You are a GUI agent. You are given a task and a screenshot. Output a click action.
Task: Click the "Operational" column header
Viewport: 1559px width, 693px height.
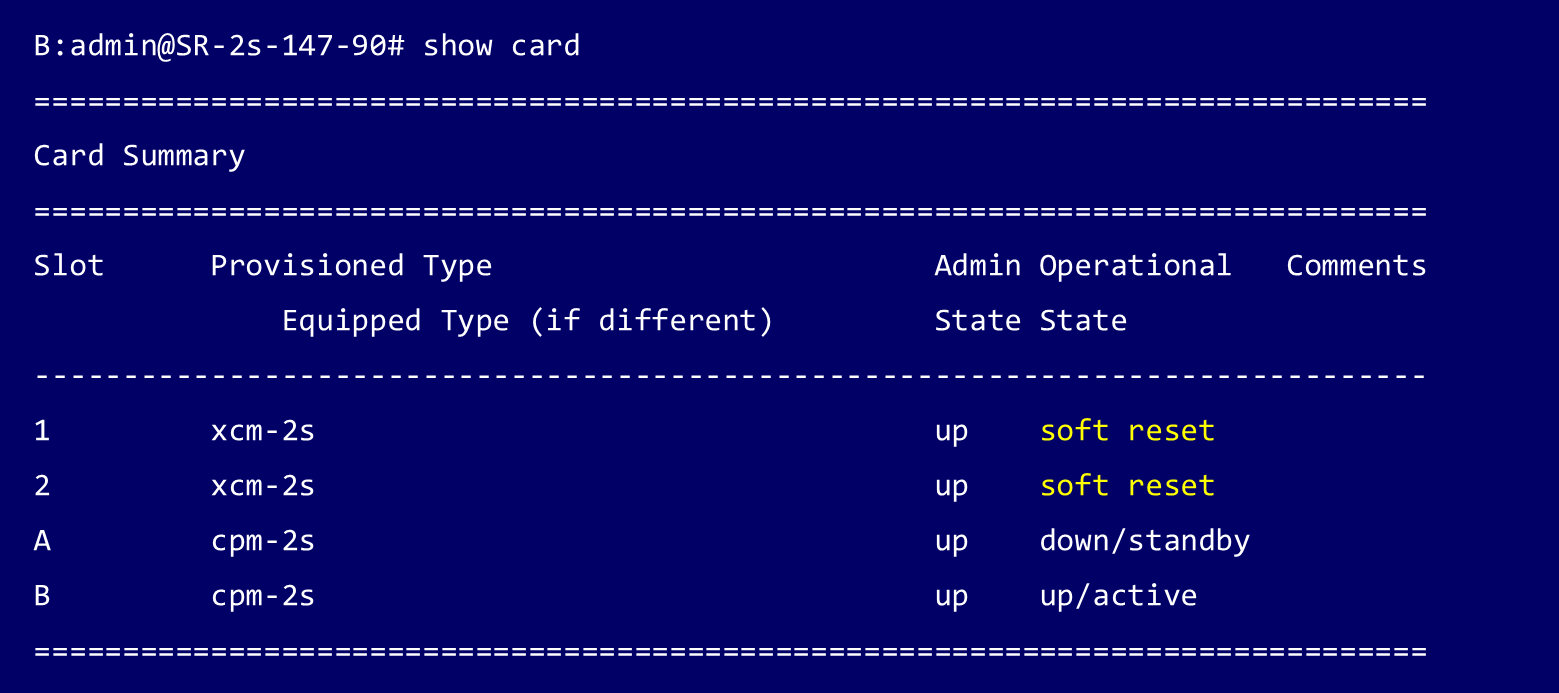point(1135,266)
